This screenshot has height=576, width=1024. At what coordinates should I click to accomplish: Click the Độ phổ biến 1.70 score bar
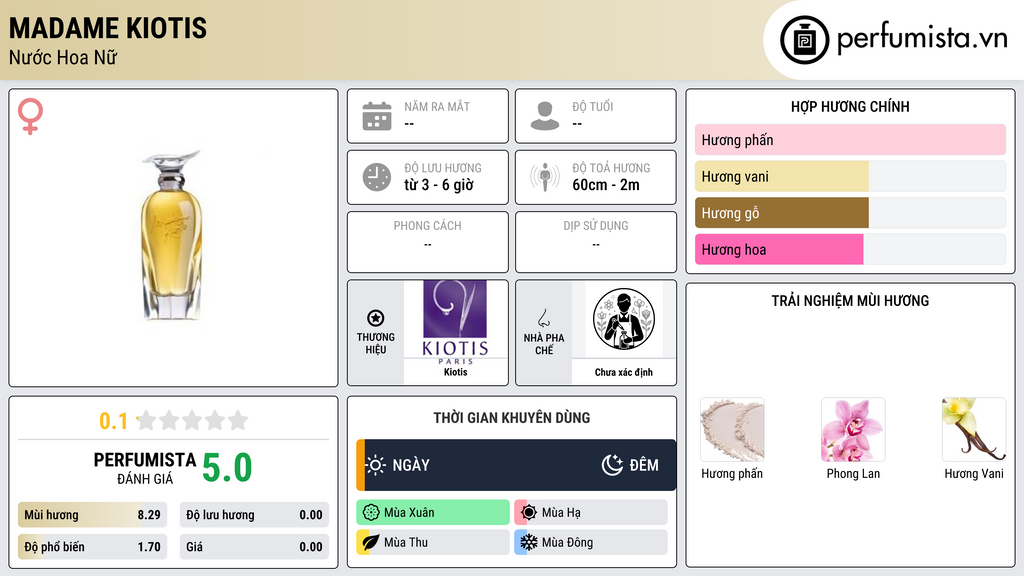tap(92, 547)
